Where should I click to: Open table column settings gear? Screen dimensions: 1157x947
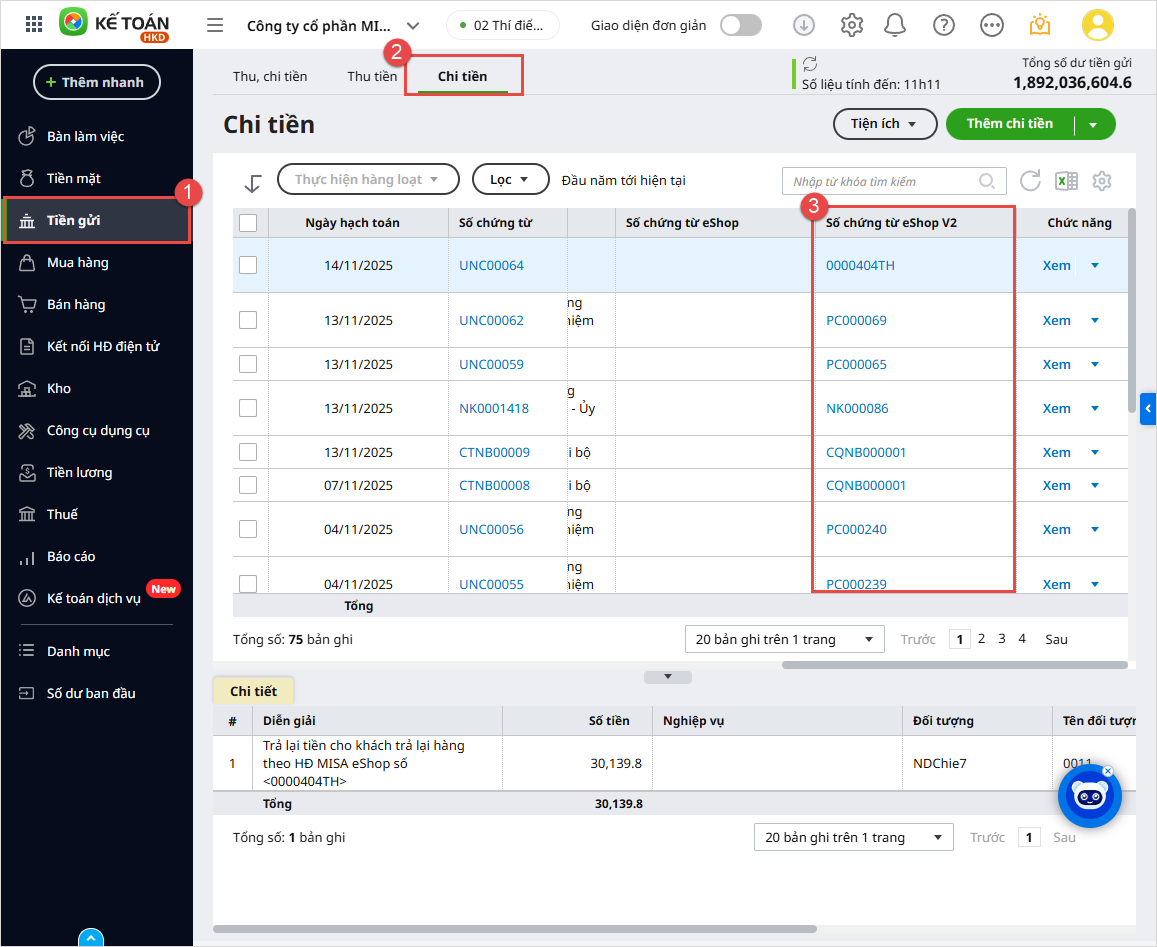pos(1102,181)
